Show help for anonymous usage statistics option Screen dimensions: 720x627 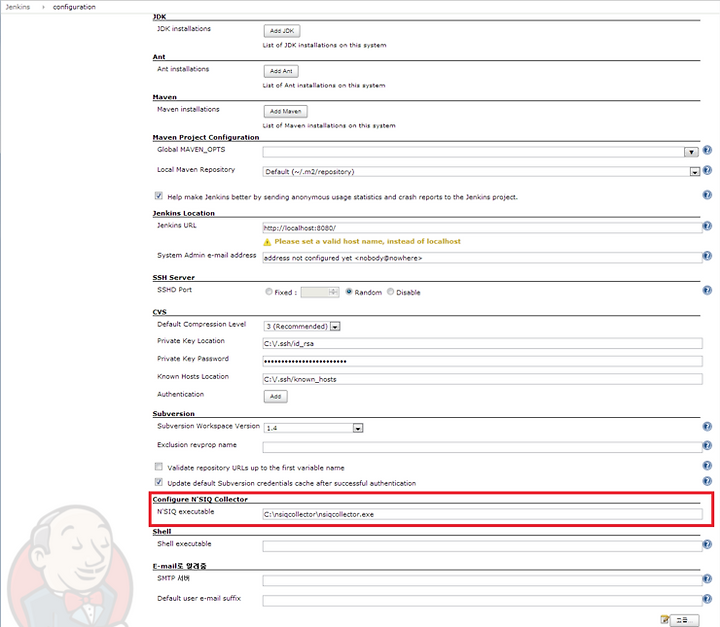[707, 195]
